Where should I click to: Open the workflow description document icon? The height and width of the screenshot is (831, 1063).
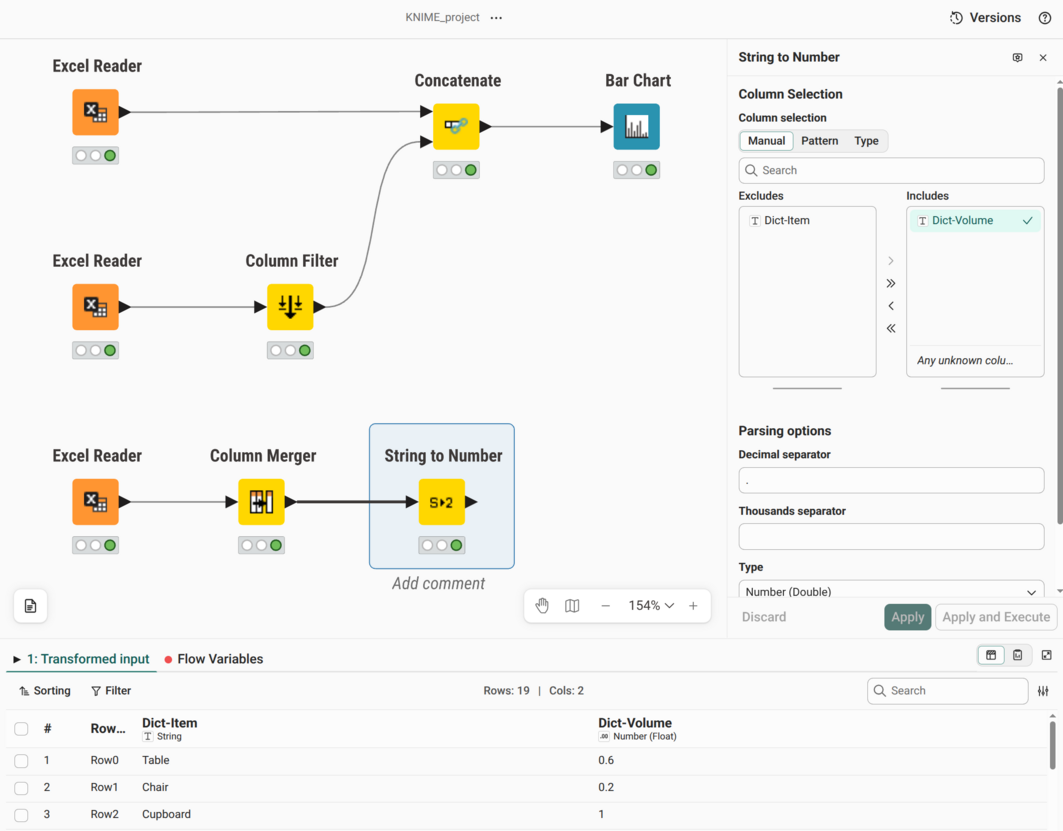31,605
